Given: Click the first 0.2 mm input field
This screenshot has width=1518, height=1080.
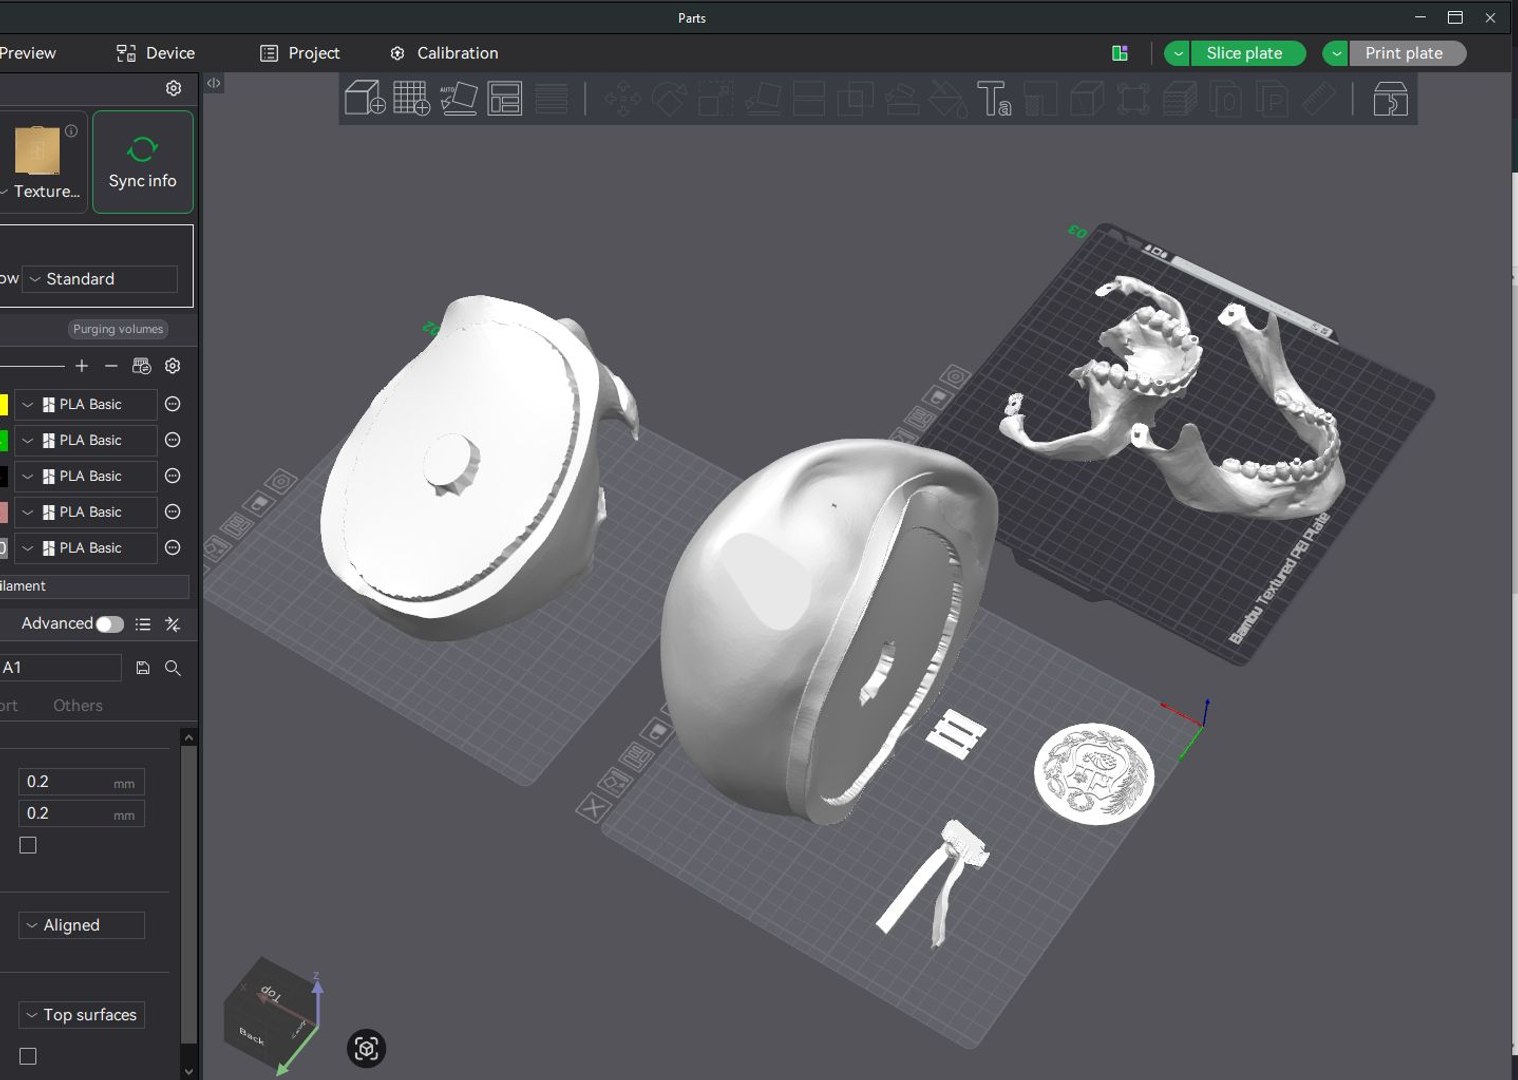Looking at the screenshot, I should coord(82,782).
